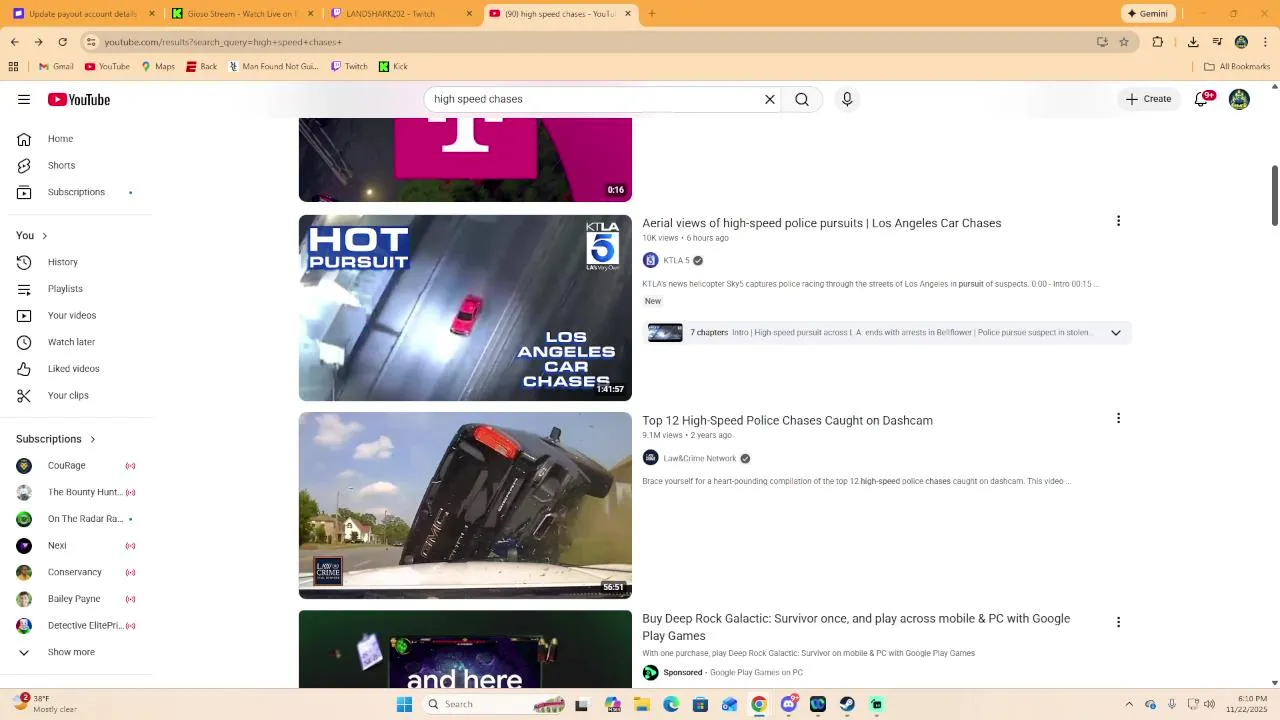Play the Hot Pursuit KTLA thumbnail
The height and width of the screenshot is (720, 1280).
point(465,308)
